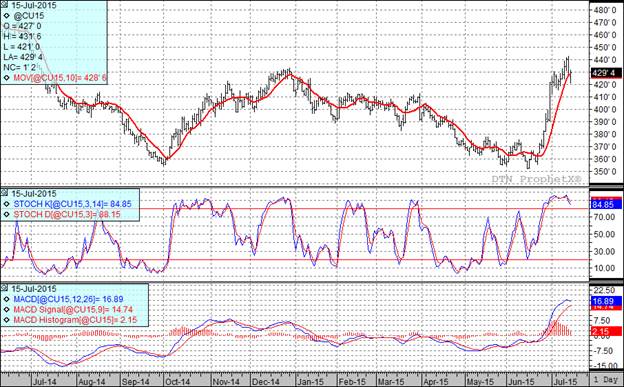
Task: Click the Dec-14 time axis label
Action: pos(267,381)
